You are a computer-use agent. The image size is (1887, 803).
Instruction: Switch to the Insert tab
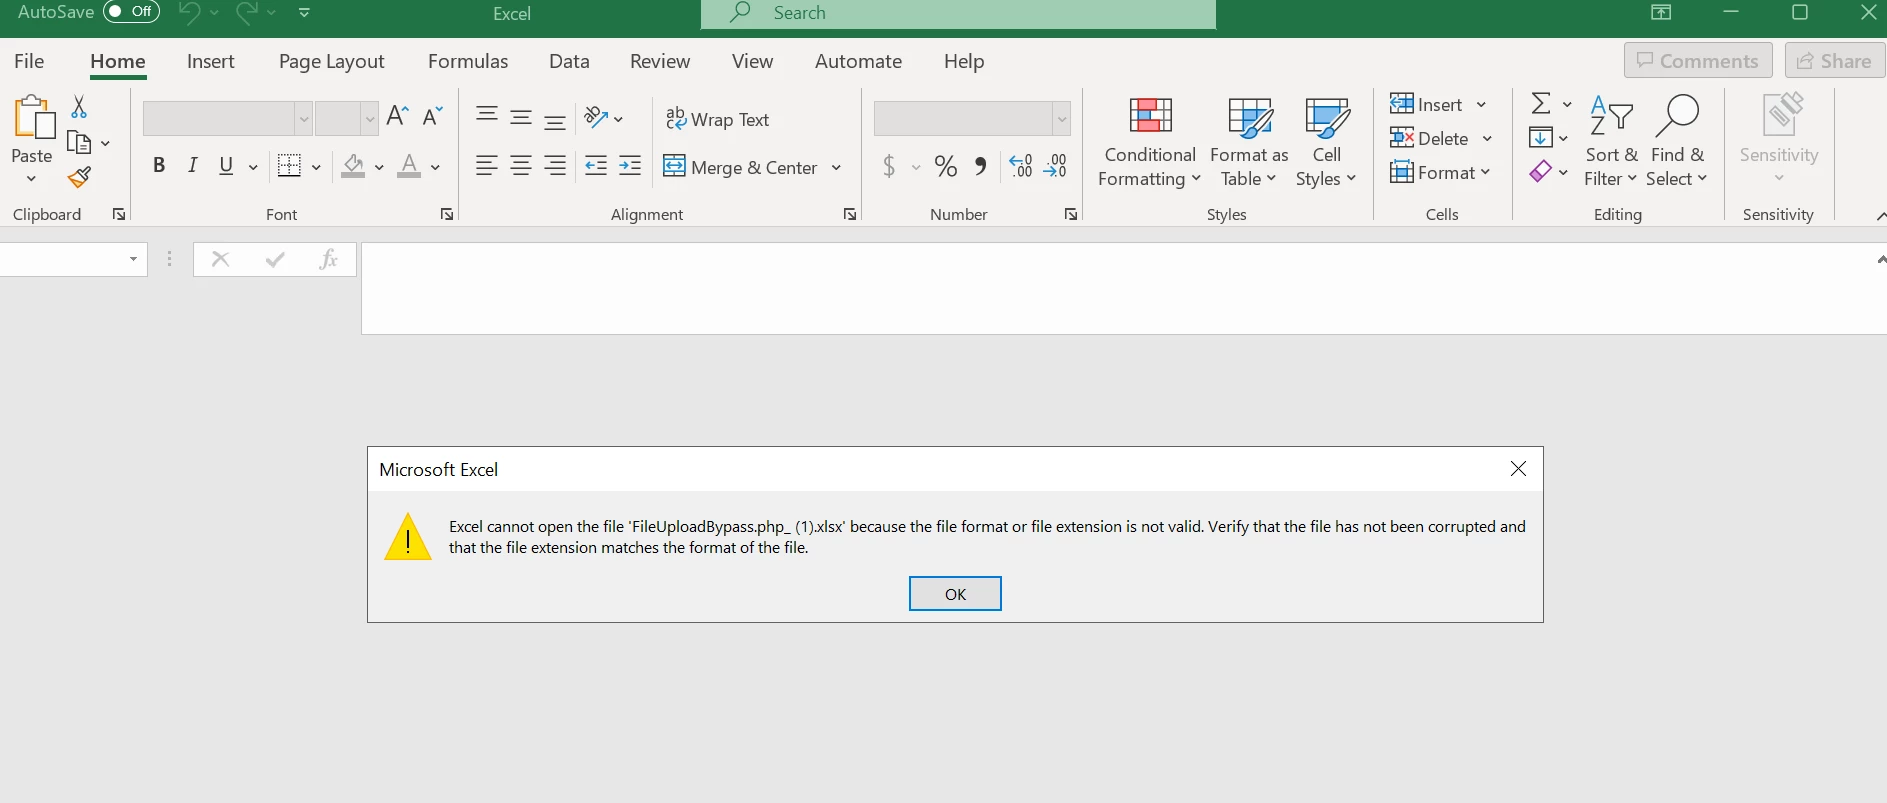pyautogui.click(x=210, y=61)
